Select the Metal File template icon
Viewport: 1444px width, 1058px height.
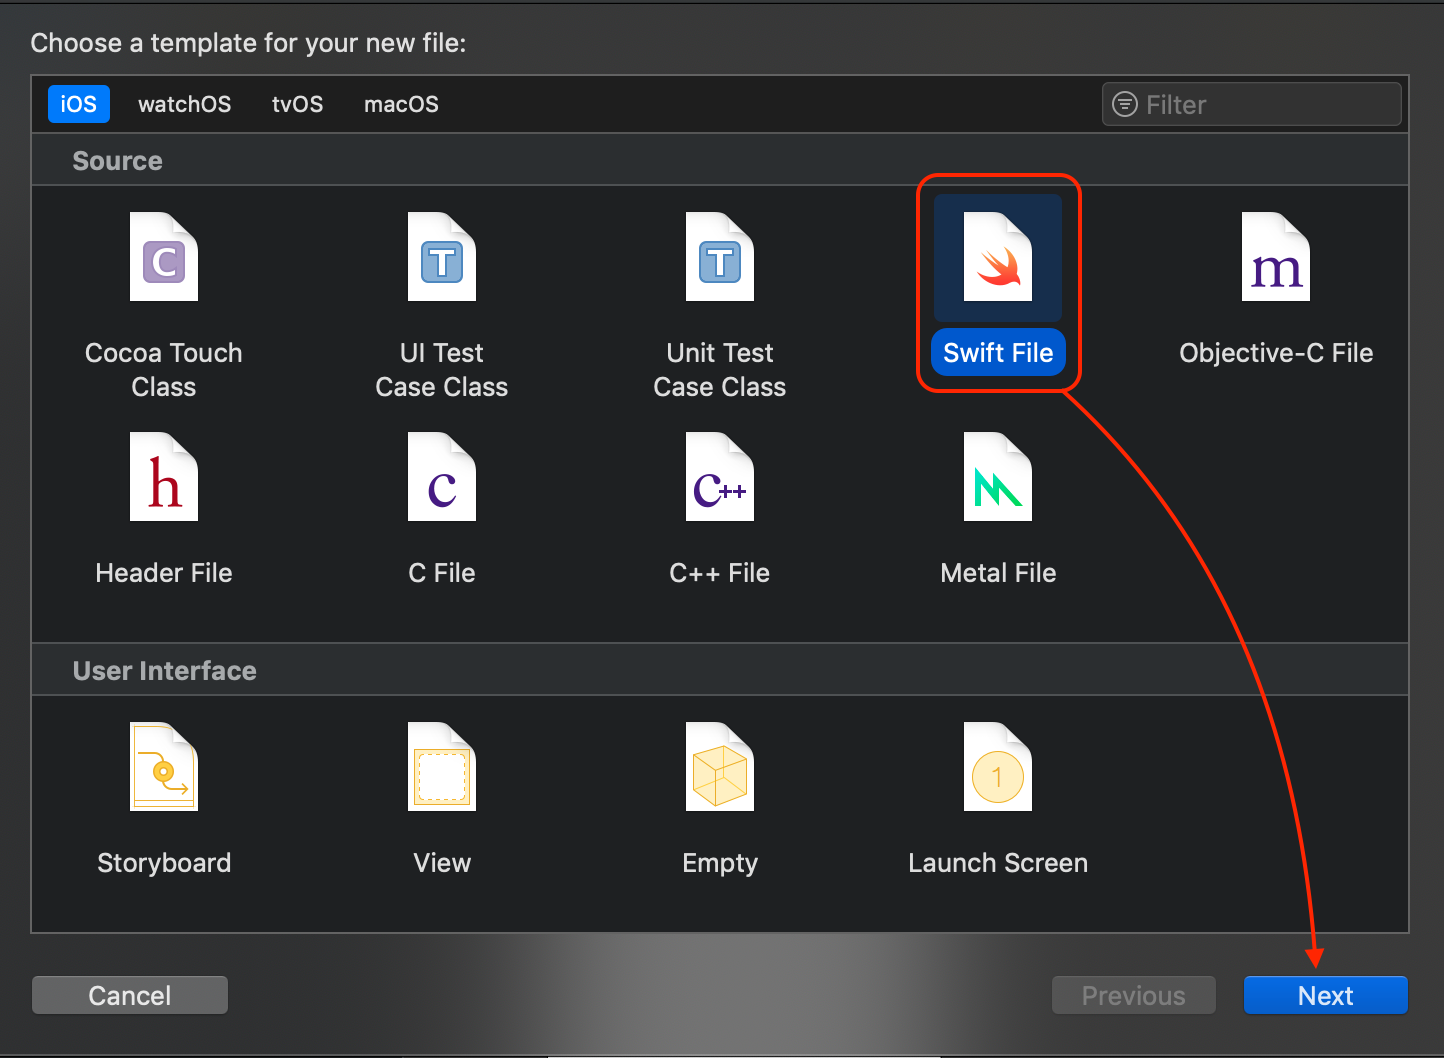tap(998, 477)
